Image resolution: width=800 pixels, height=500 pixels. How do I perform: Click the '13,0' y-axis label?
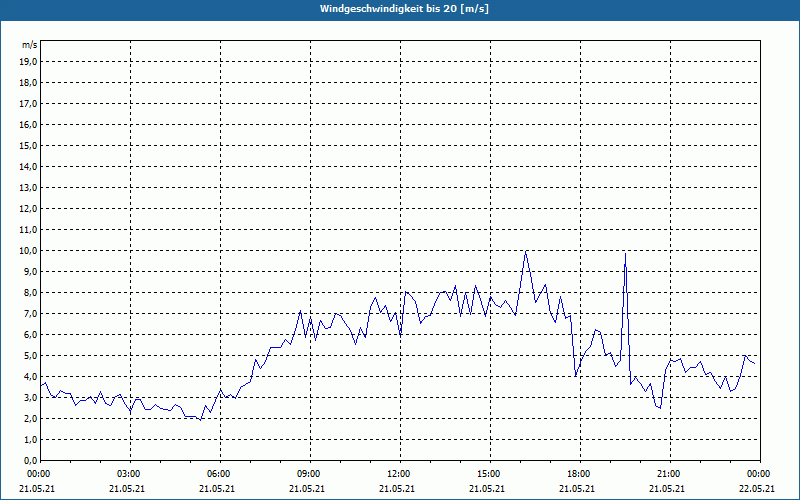tap(29, 188)
